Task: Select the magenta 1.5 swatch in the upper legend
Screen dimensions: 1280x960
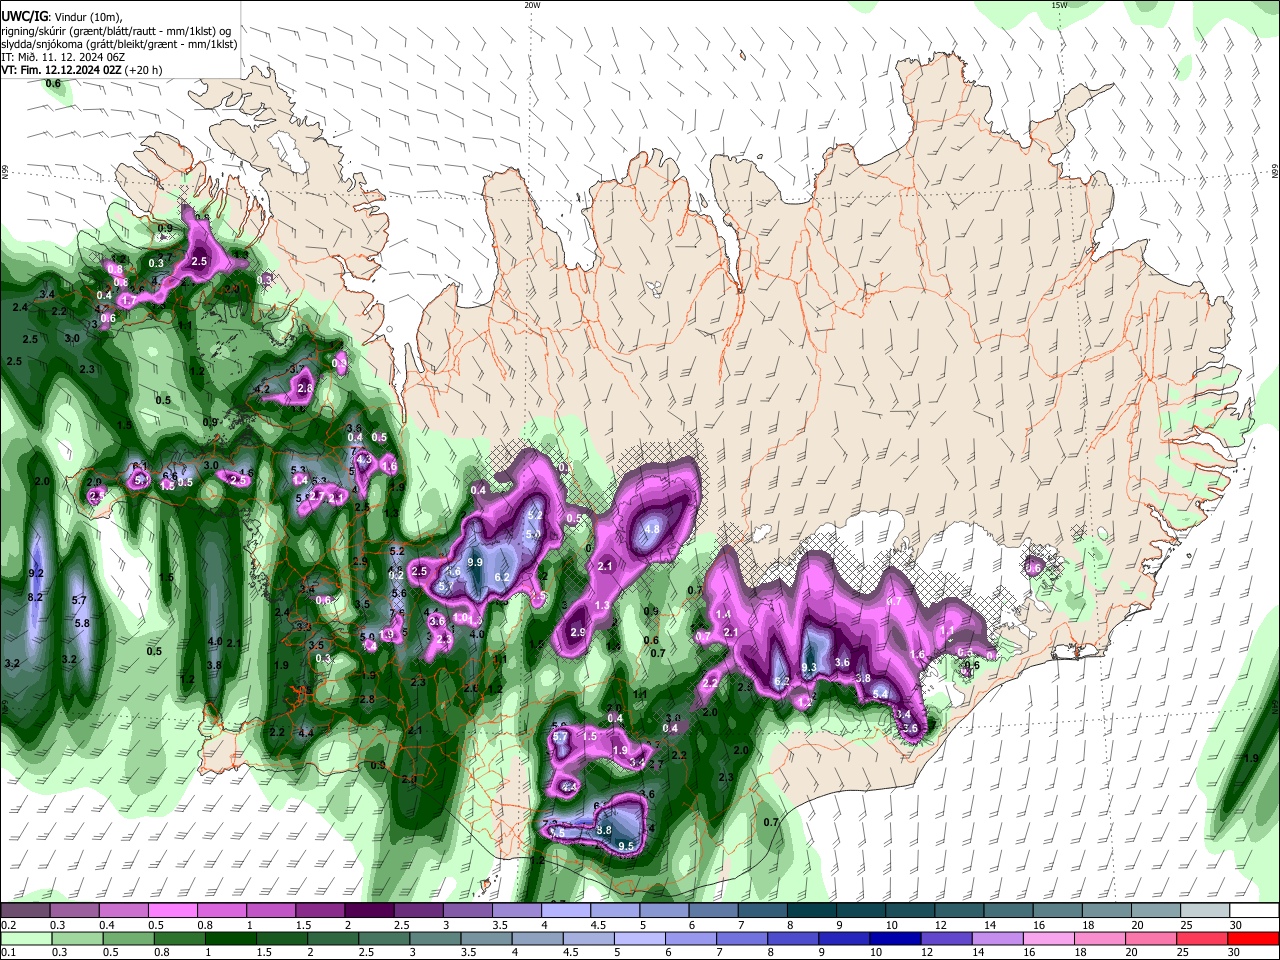Action: click(x=319, y=911)
